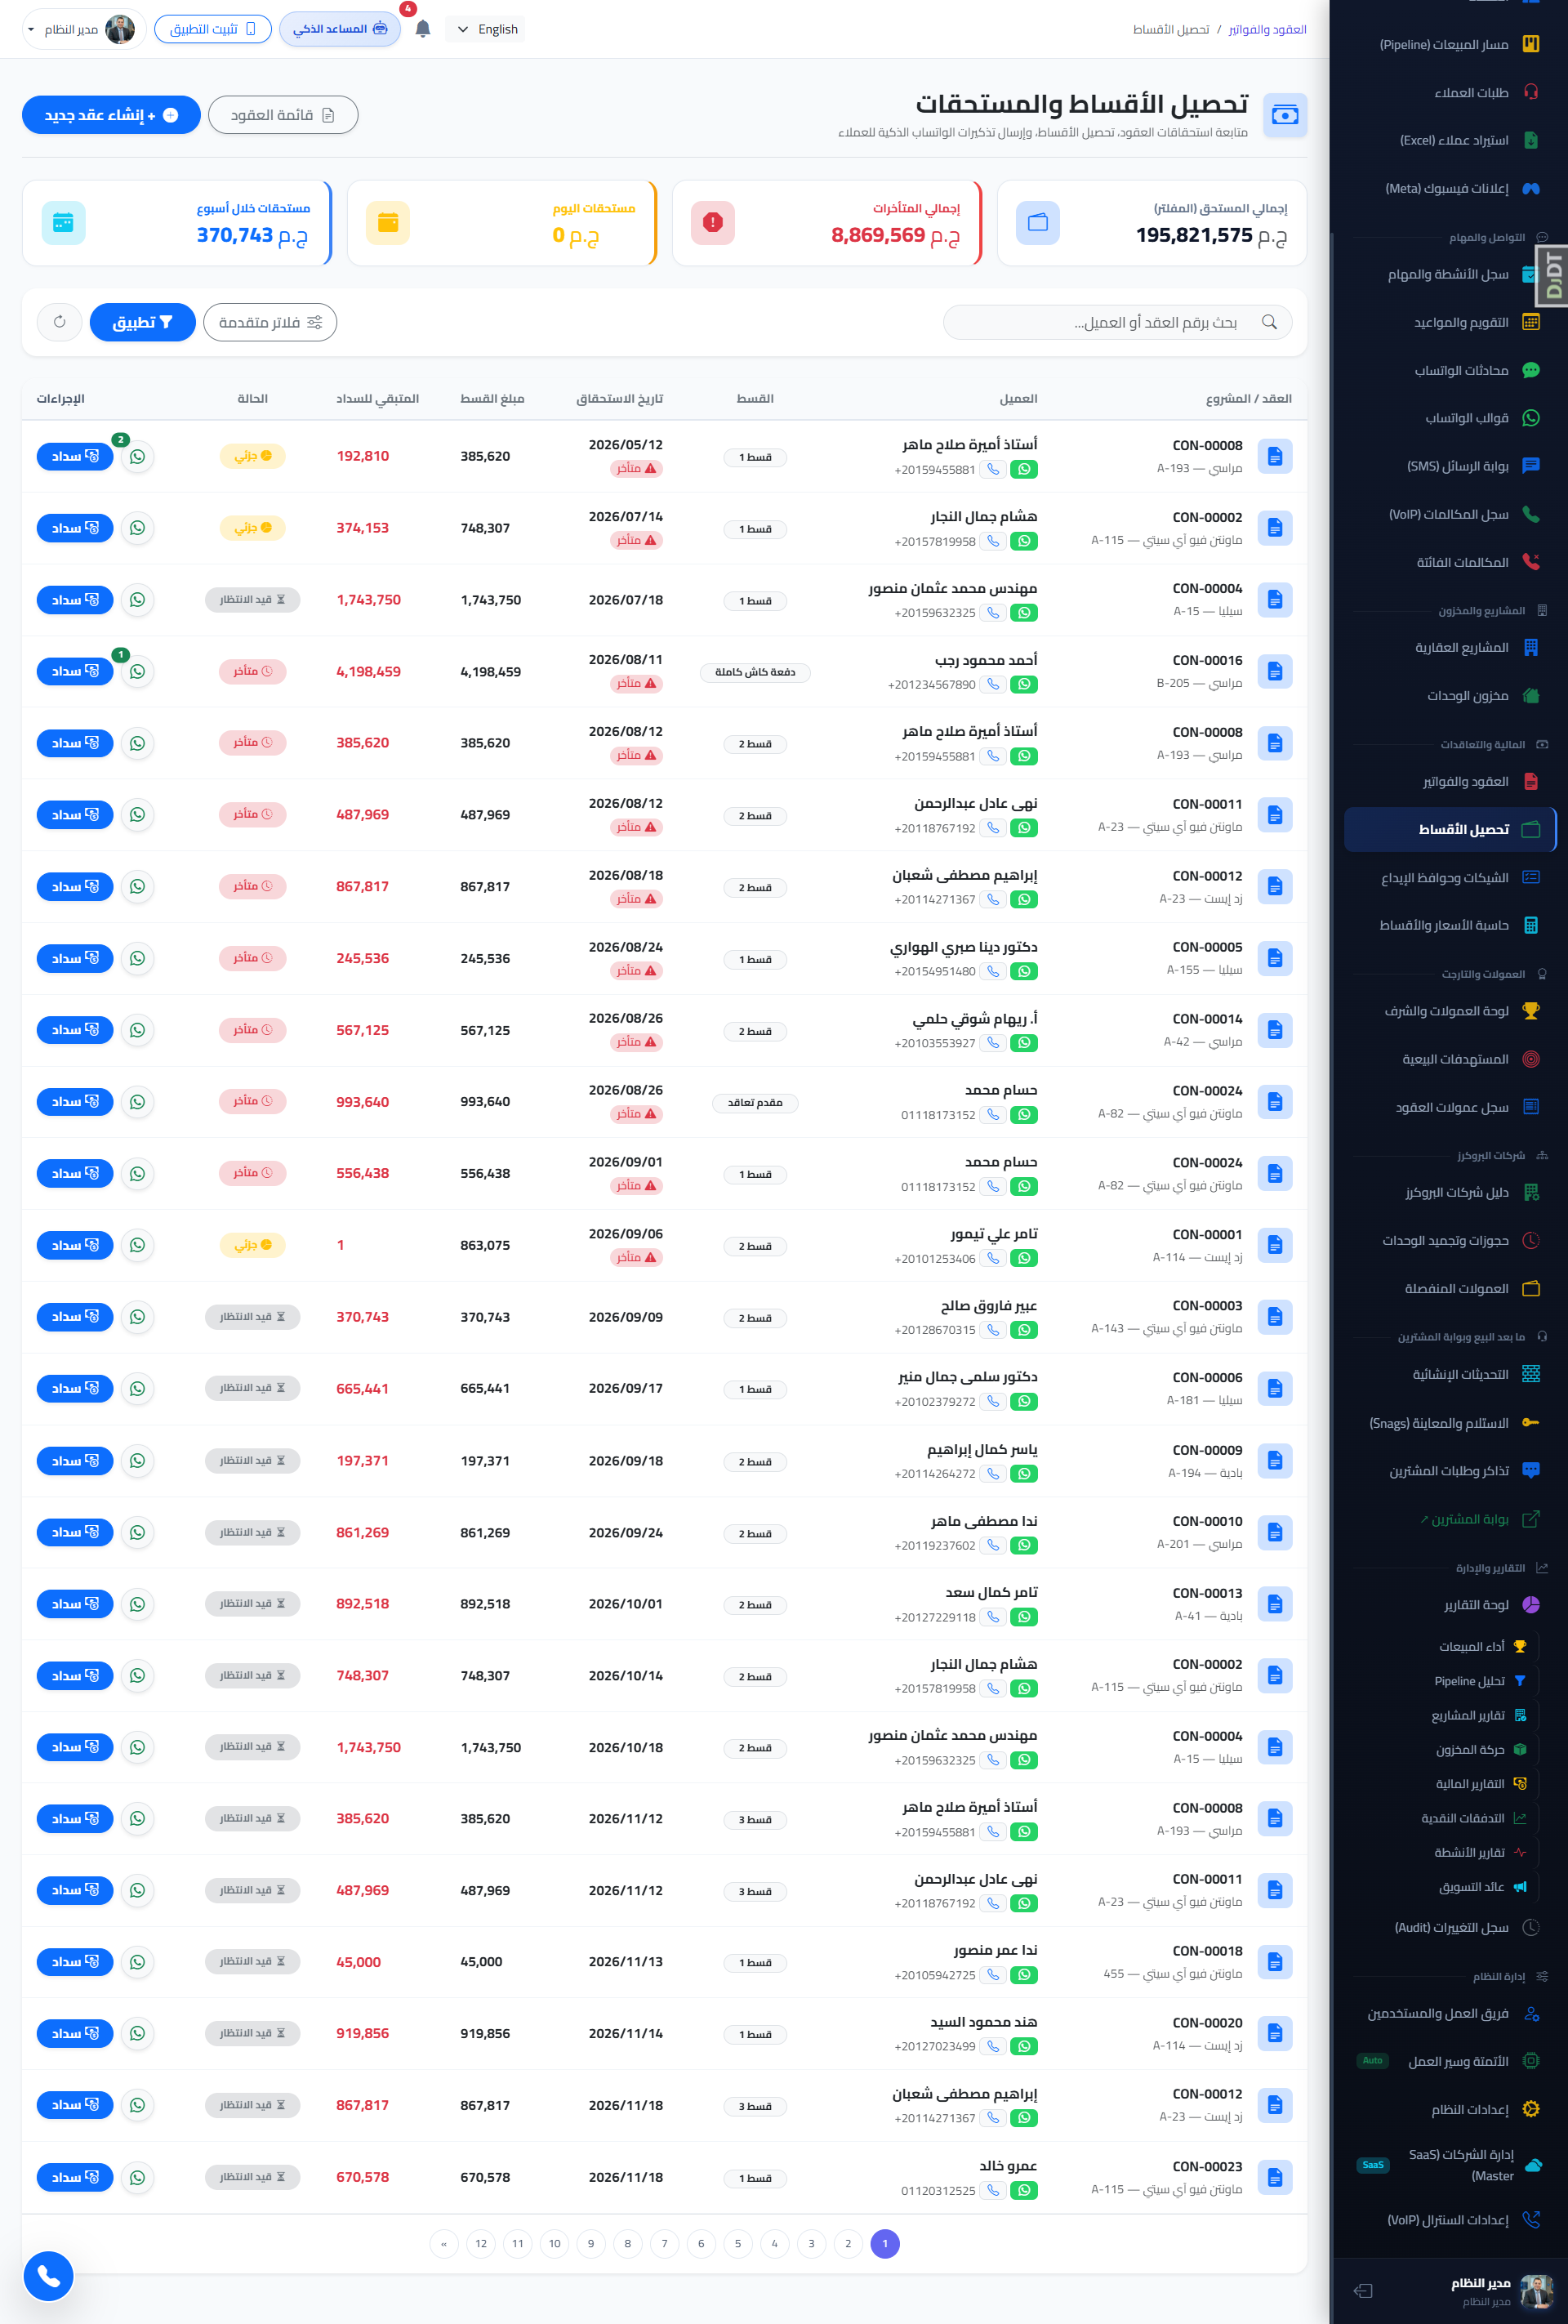Screen dimensions: 1568x2324
Task: Expand the مدير النظام user menu
Action: point(80,29)
